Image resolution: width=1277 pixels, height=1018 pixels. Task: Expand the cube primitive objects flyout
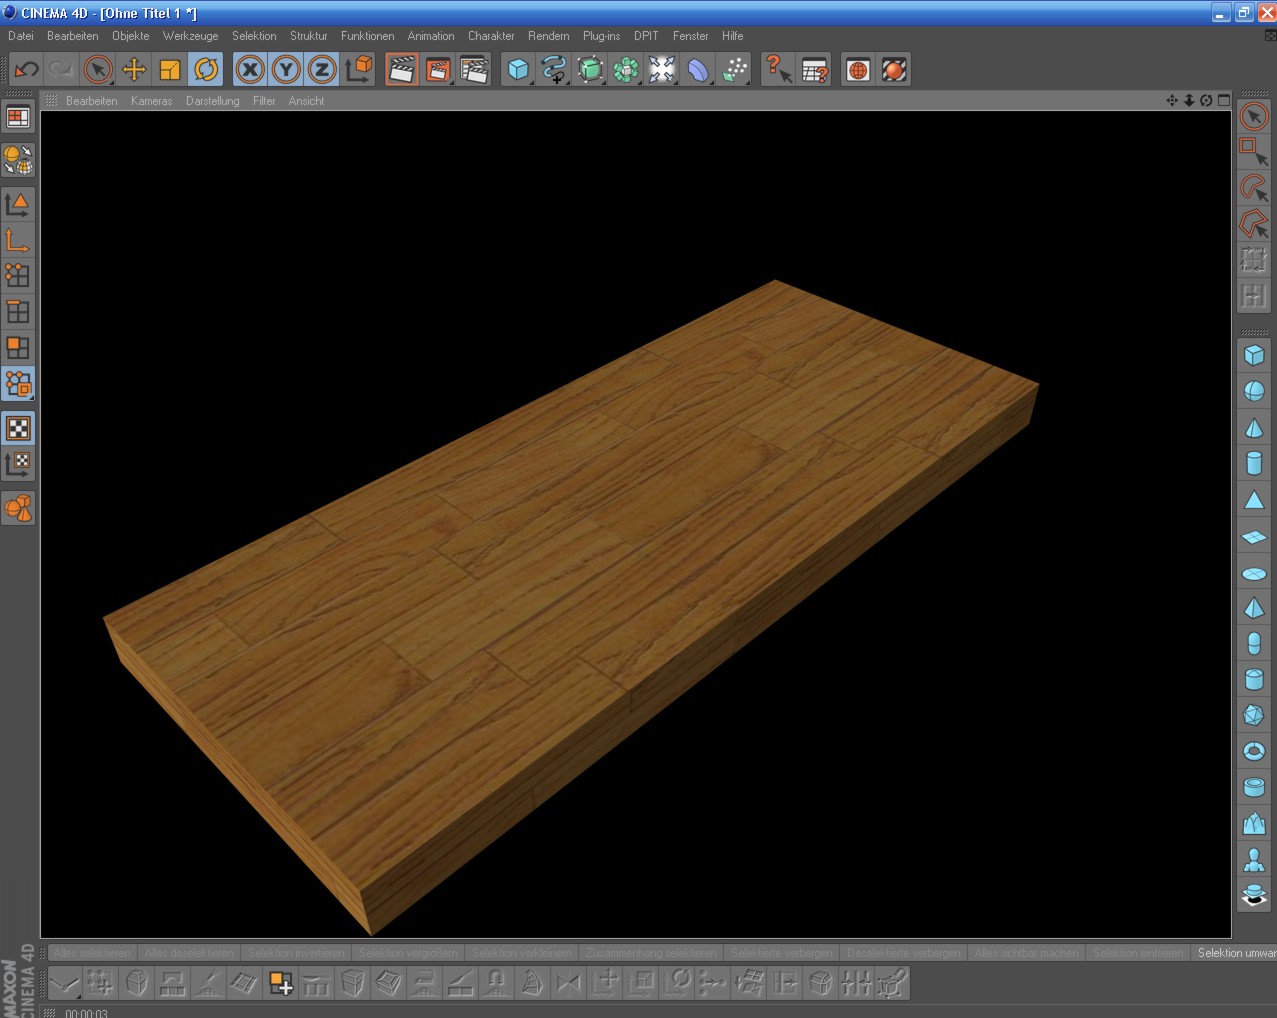coord(518,70)
